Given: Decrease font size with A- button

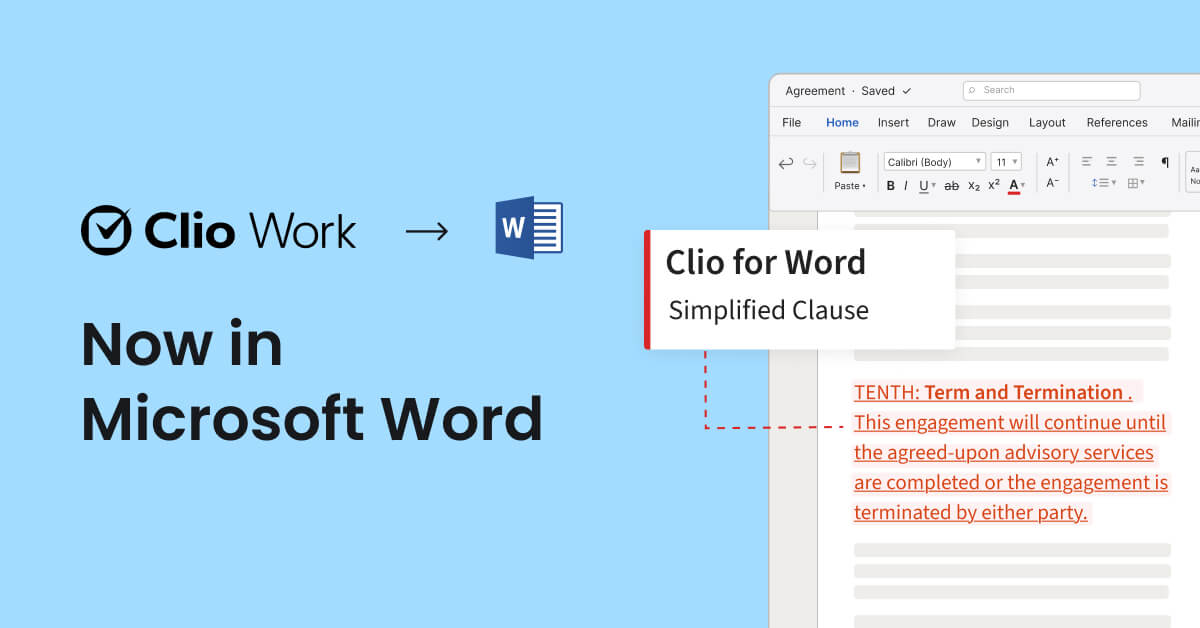Looking at the screenshot, I should click(x=1053, y=182).
